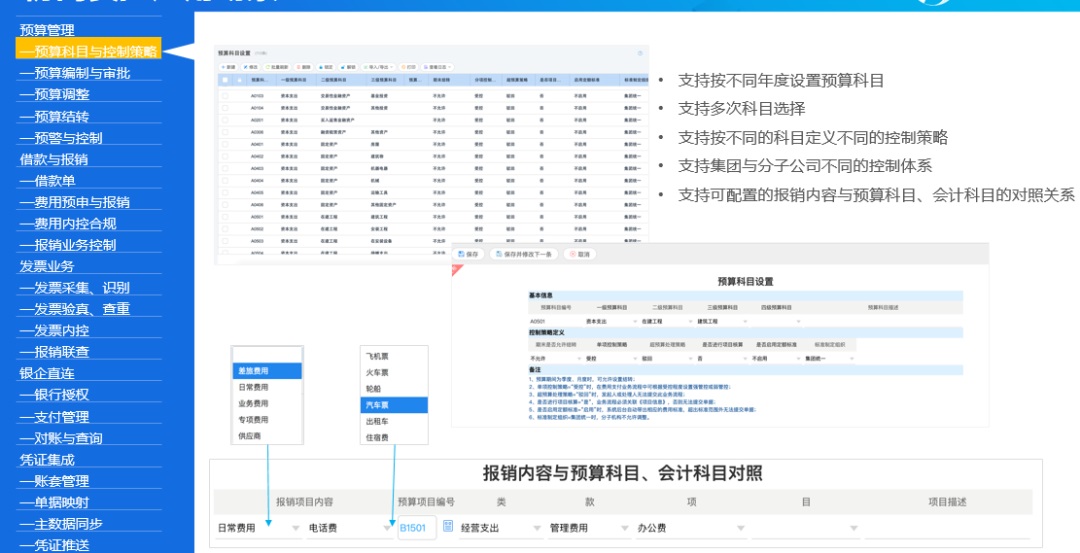
Task: Open the 电话费 dropdown
Action: 350,528
